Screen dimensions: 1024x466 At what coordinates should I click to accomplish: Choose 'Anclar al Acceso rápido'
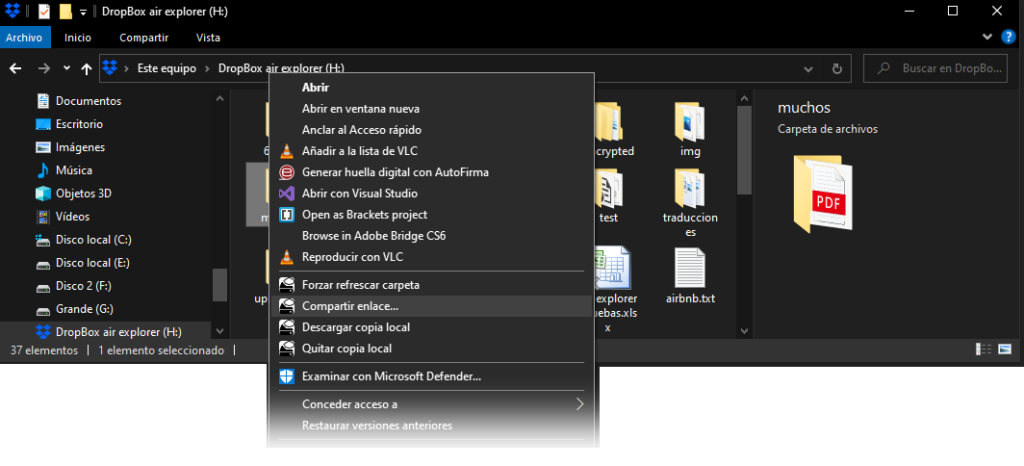(432, 130)
